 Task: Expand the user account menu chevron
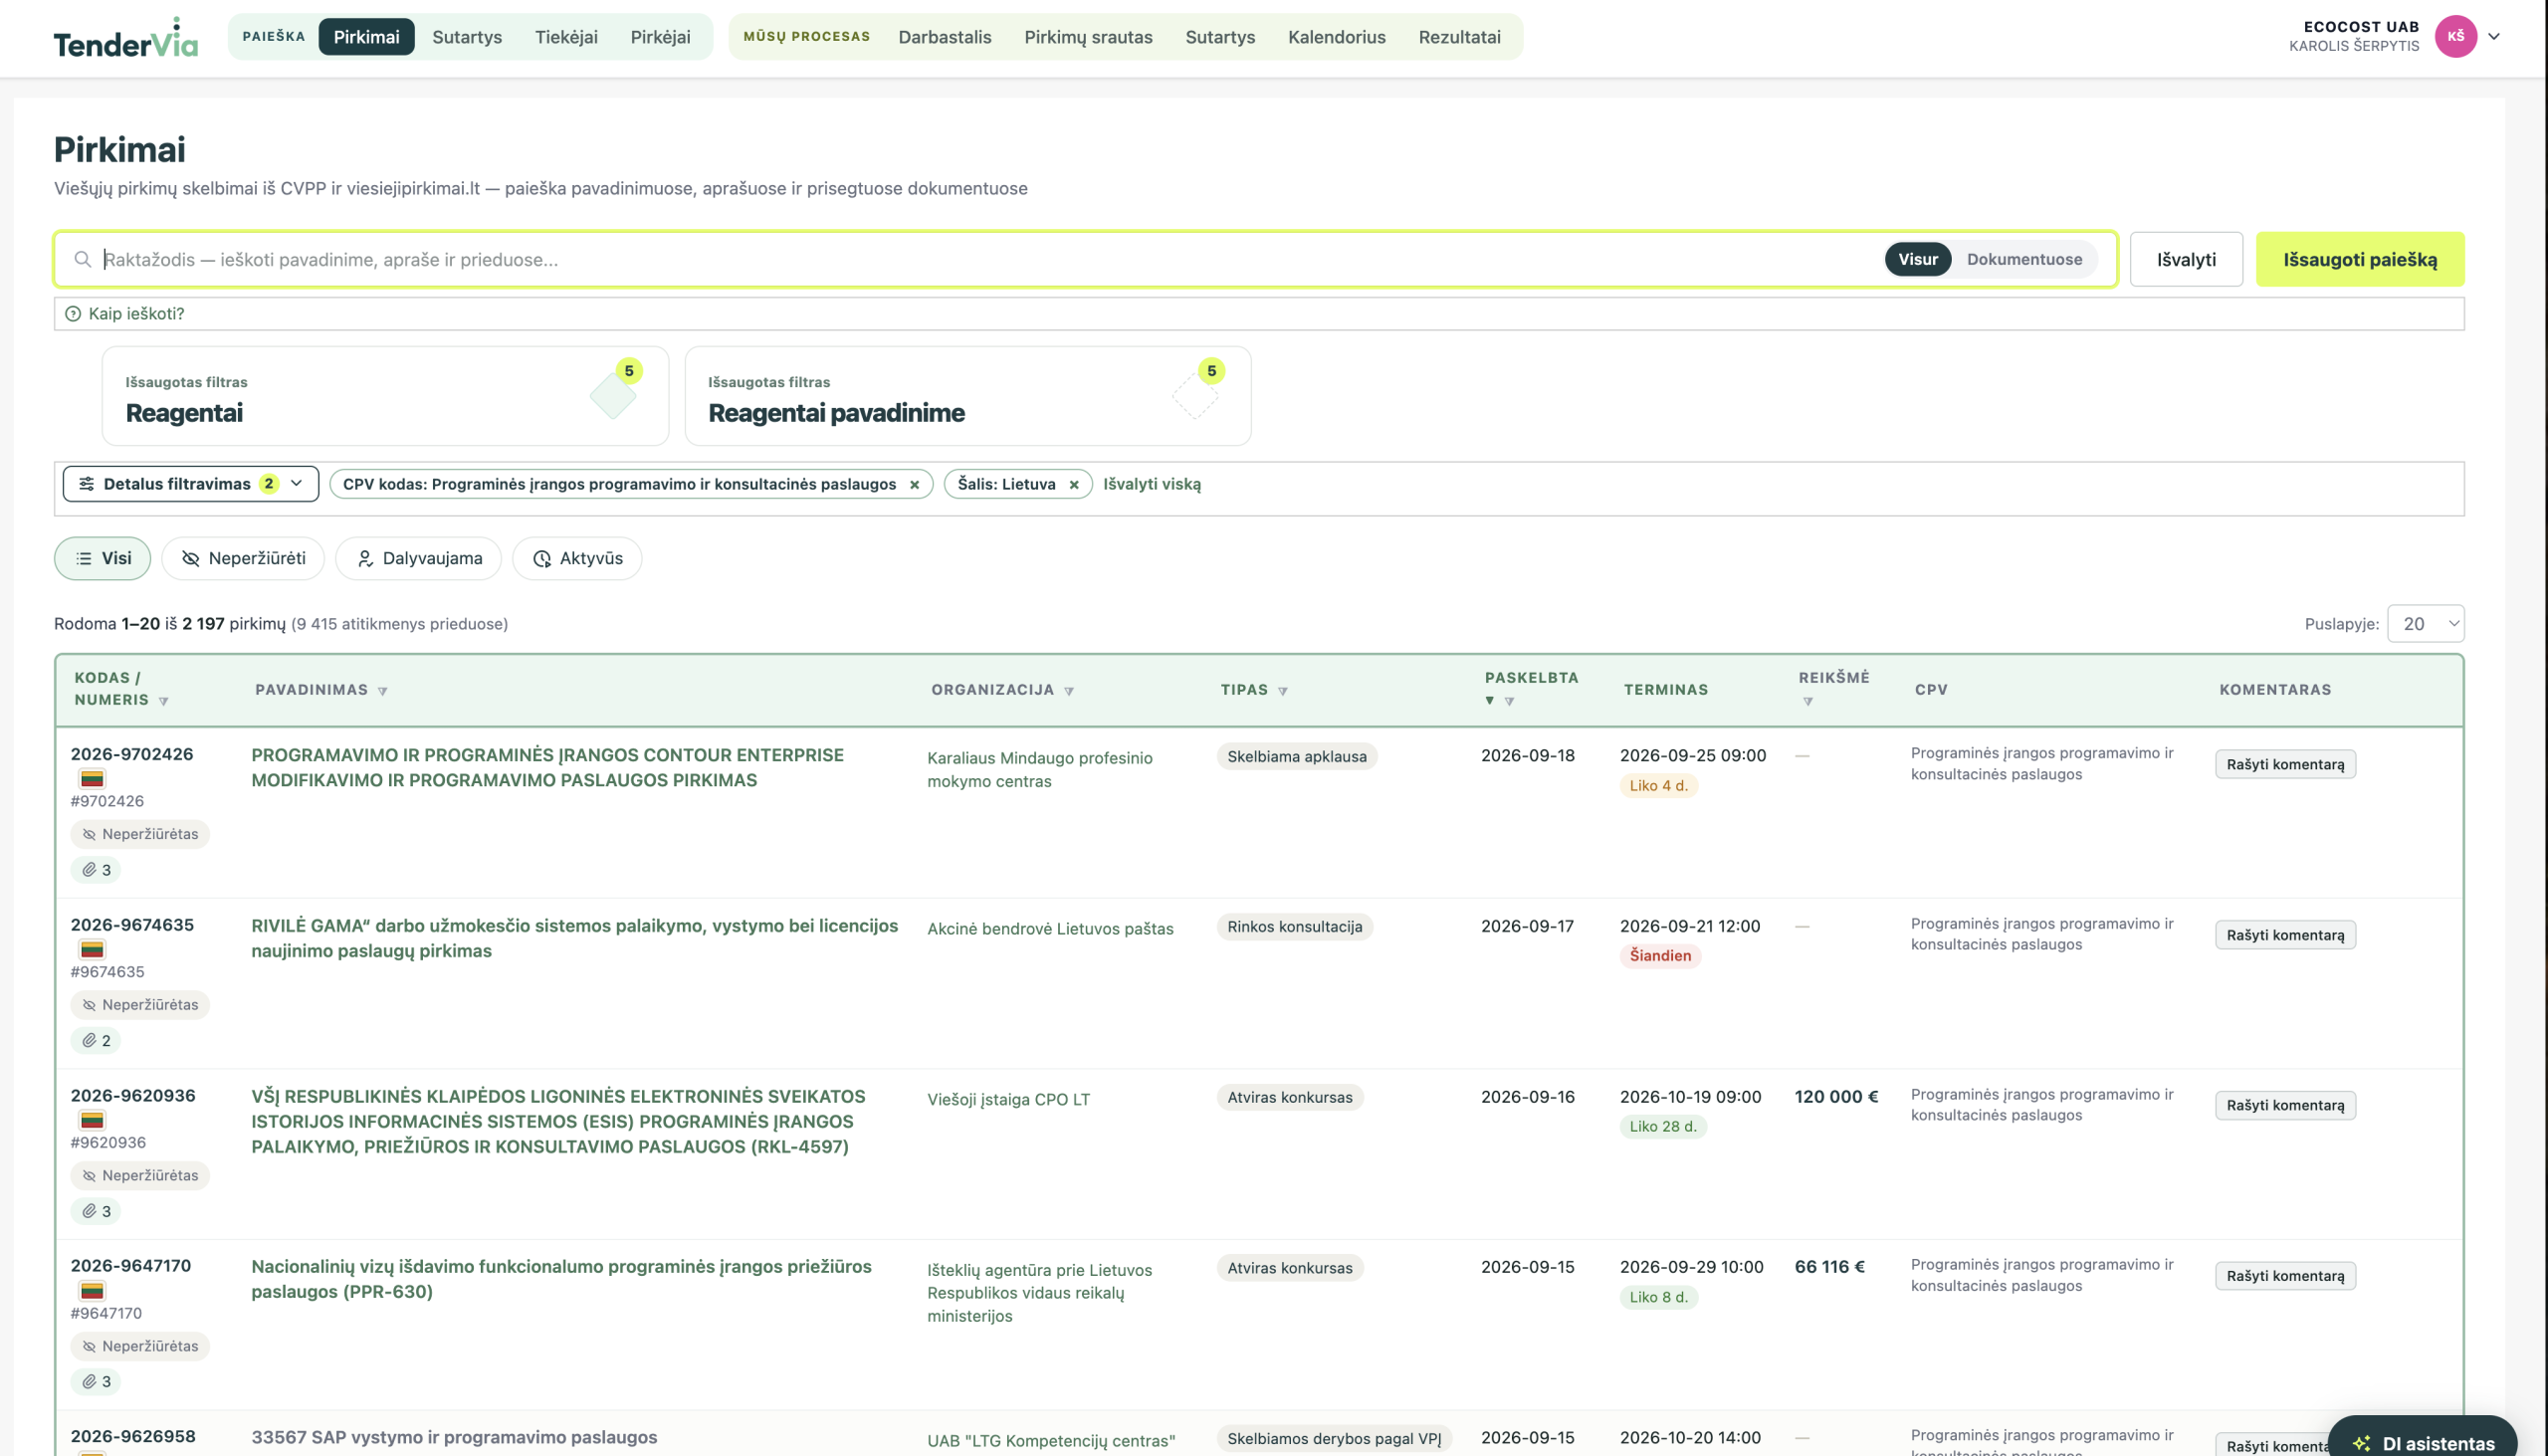click(2494, 37)
